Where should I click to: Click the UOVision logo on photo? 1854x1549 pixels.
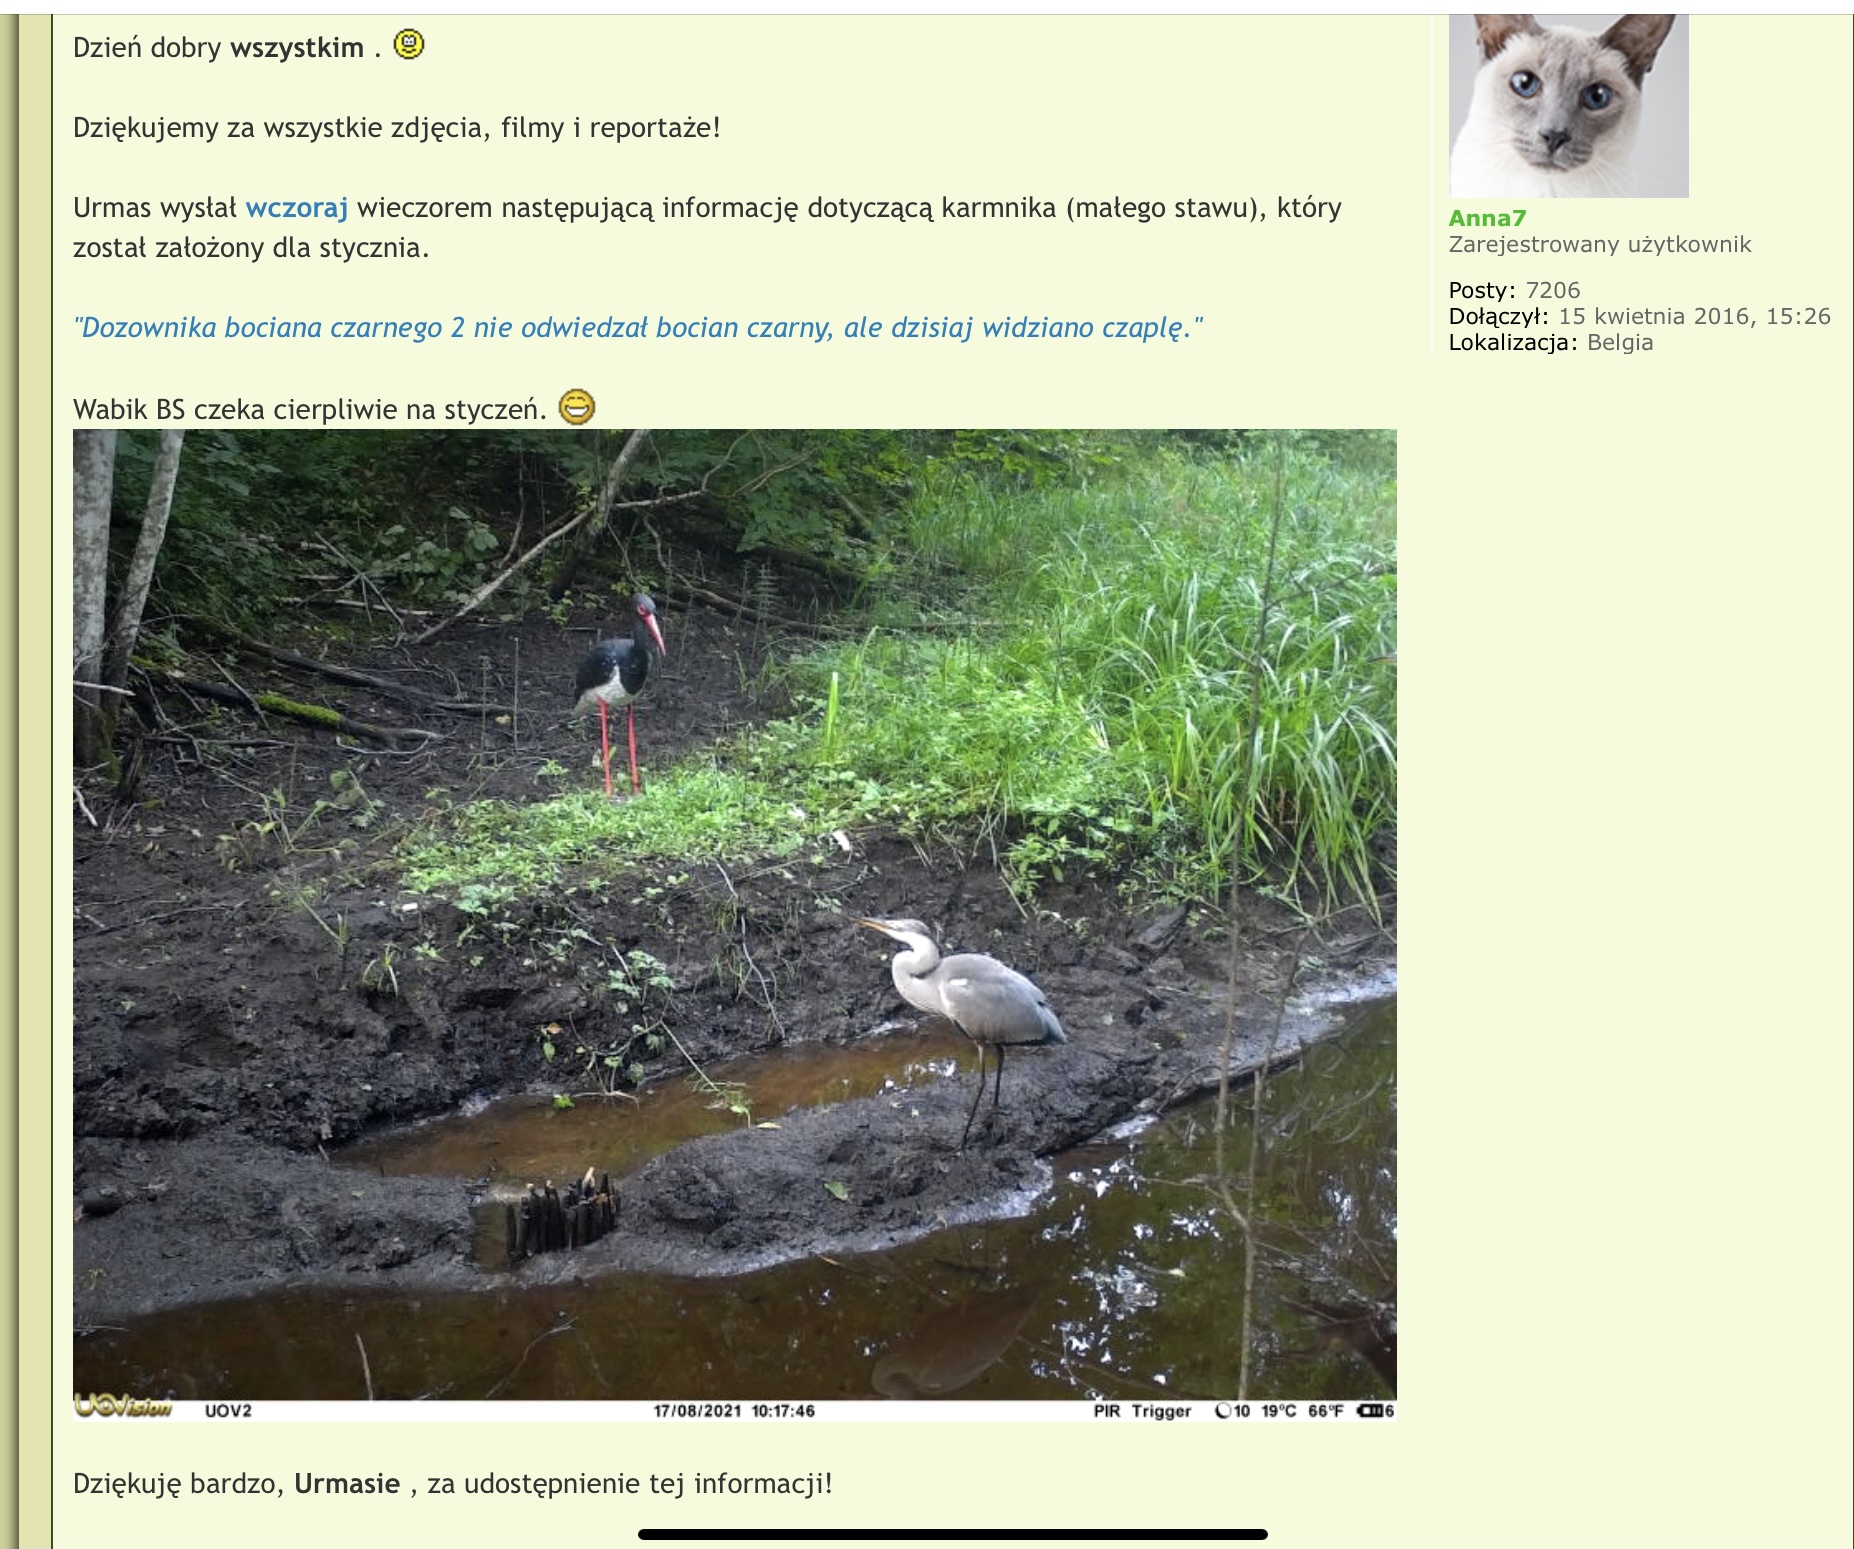pos(123,1408)
